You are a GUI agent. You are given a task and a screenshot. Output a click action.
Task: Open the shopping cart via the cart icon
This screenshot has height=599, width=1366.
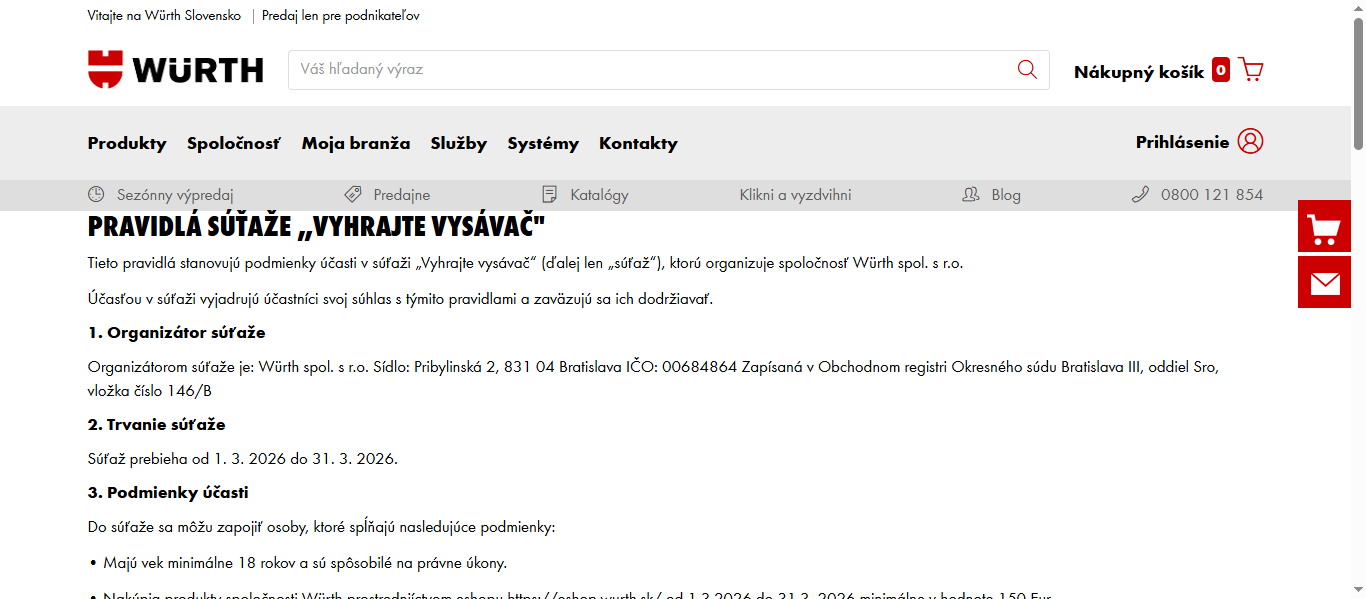coord(1250,69)
